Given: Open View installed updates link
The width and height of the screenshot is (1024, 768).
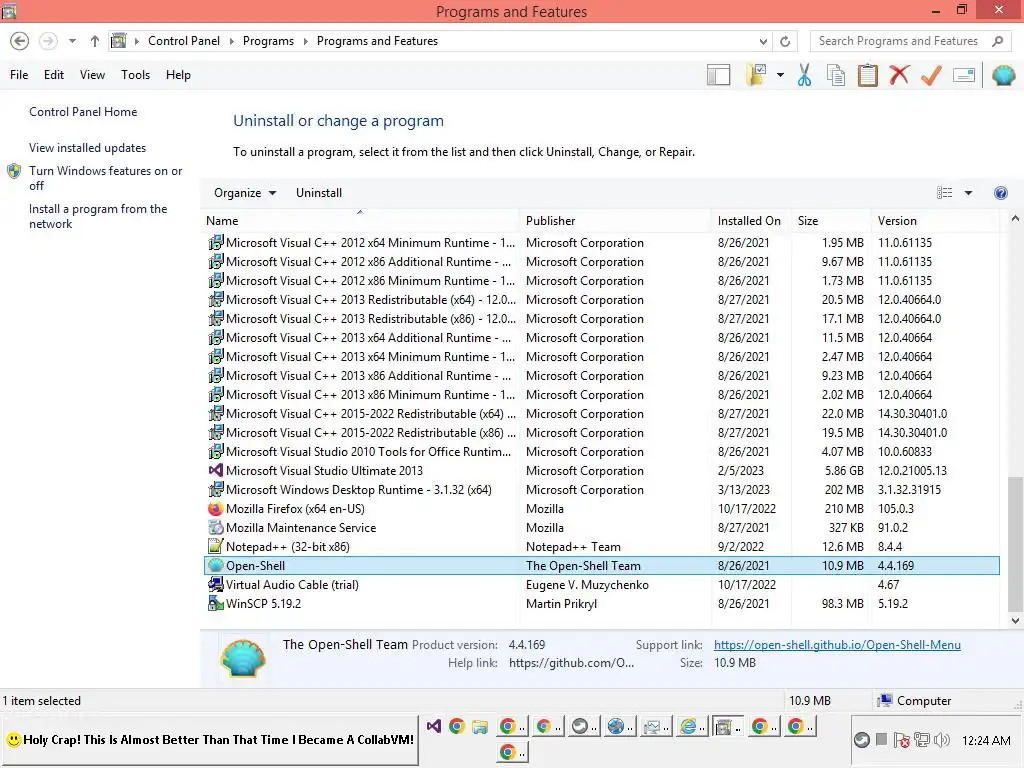Looking at the screenshot, I should tap(88, 148).
